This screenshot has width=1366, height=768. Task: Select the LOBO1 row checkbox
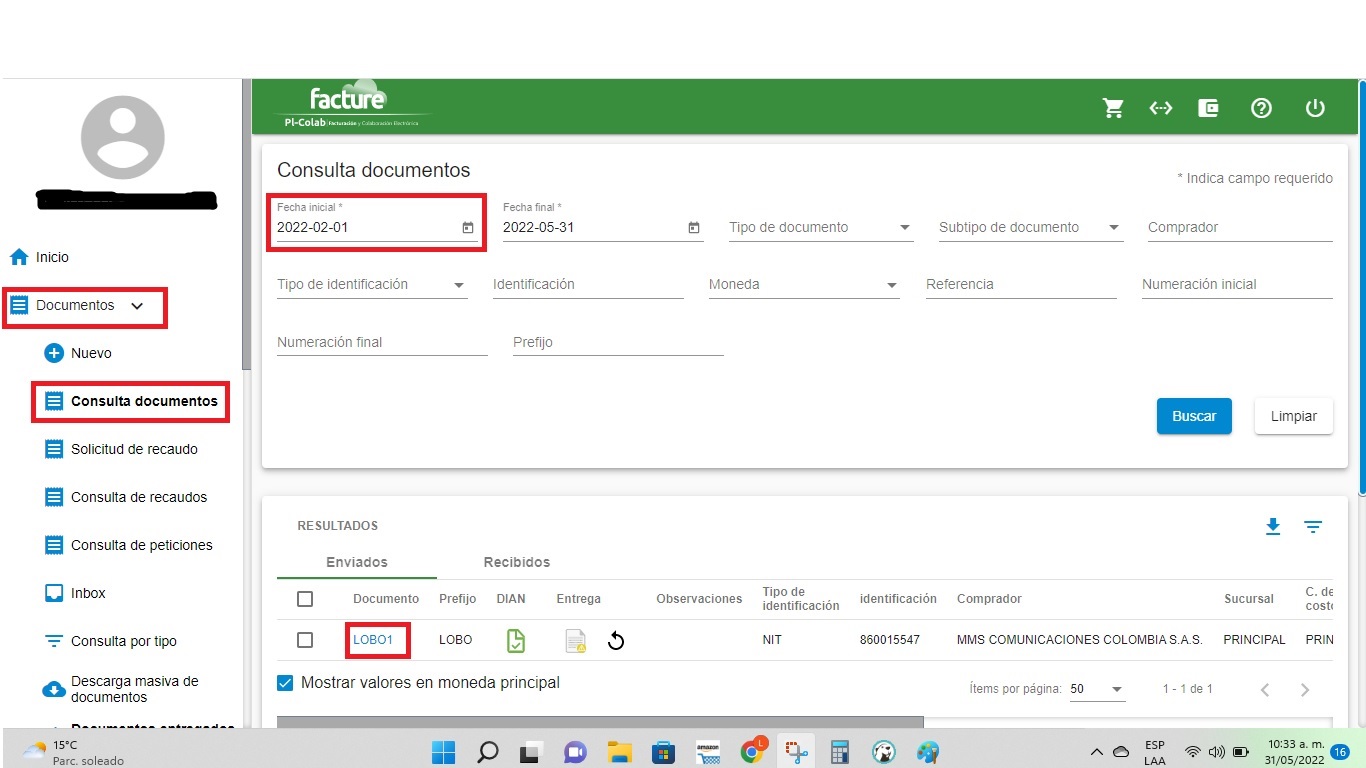305,640
